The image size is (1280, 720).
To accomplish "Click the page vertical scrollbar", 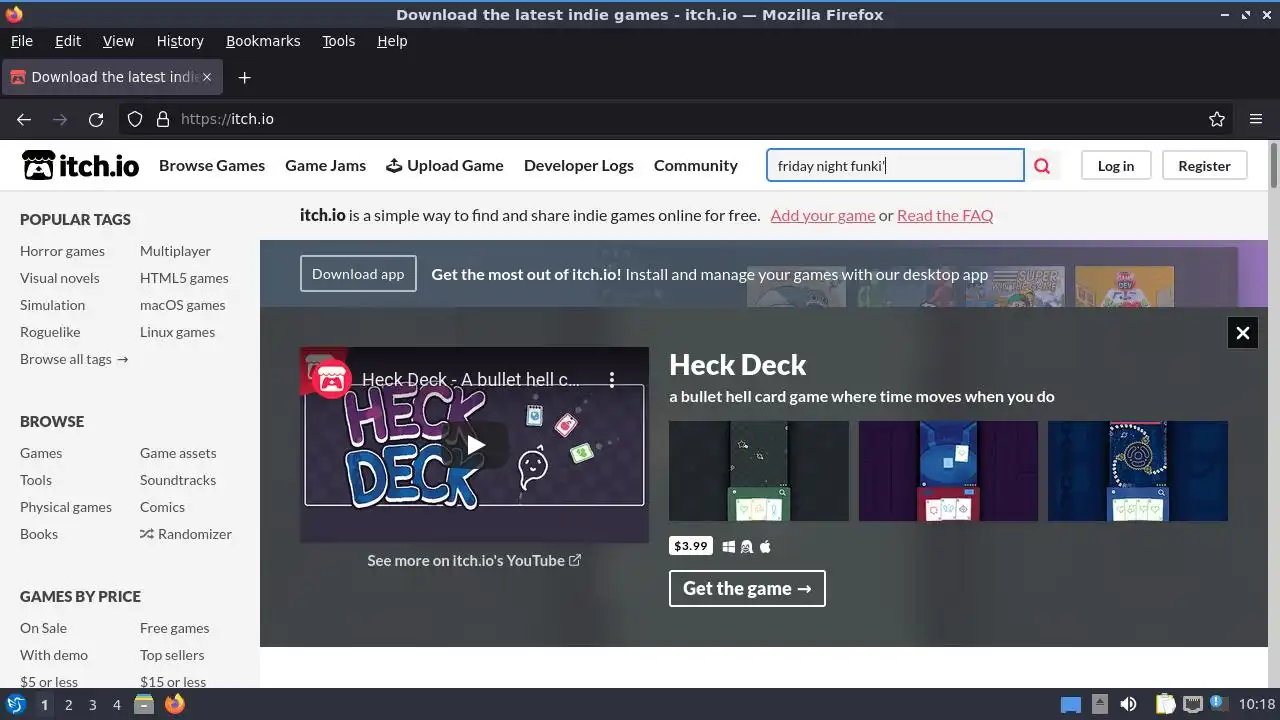I will [x=1273, y=414].
